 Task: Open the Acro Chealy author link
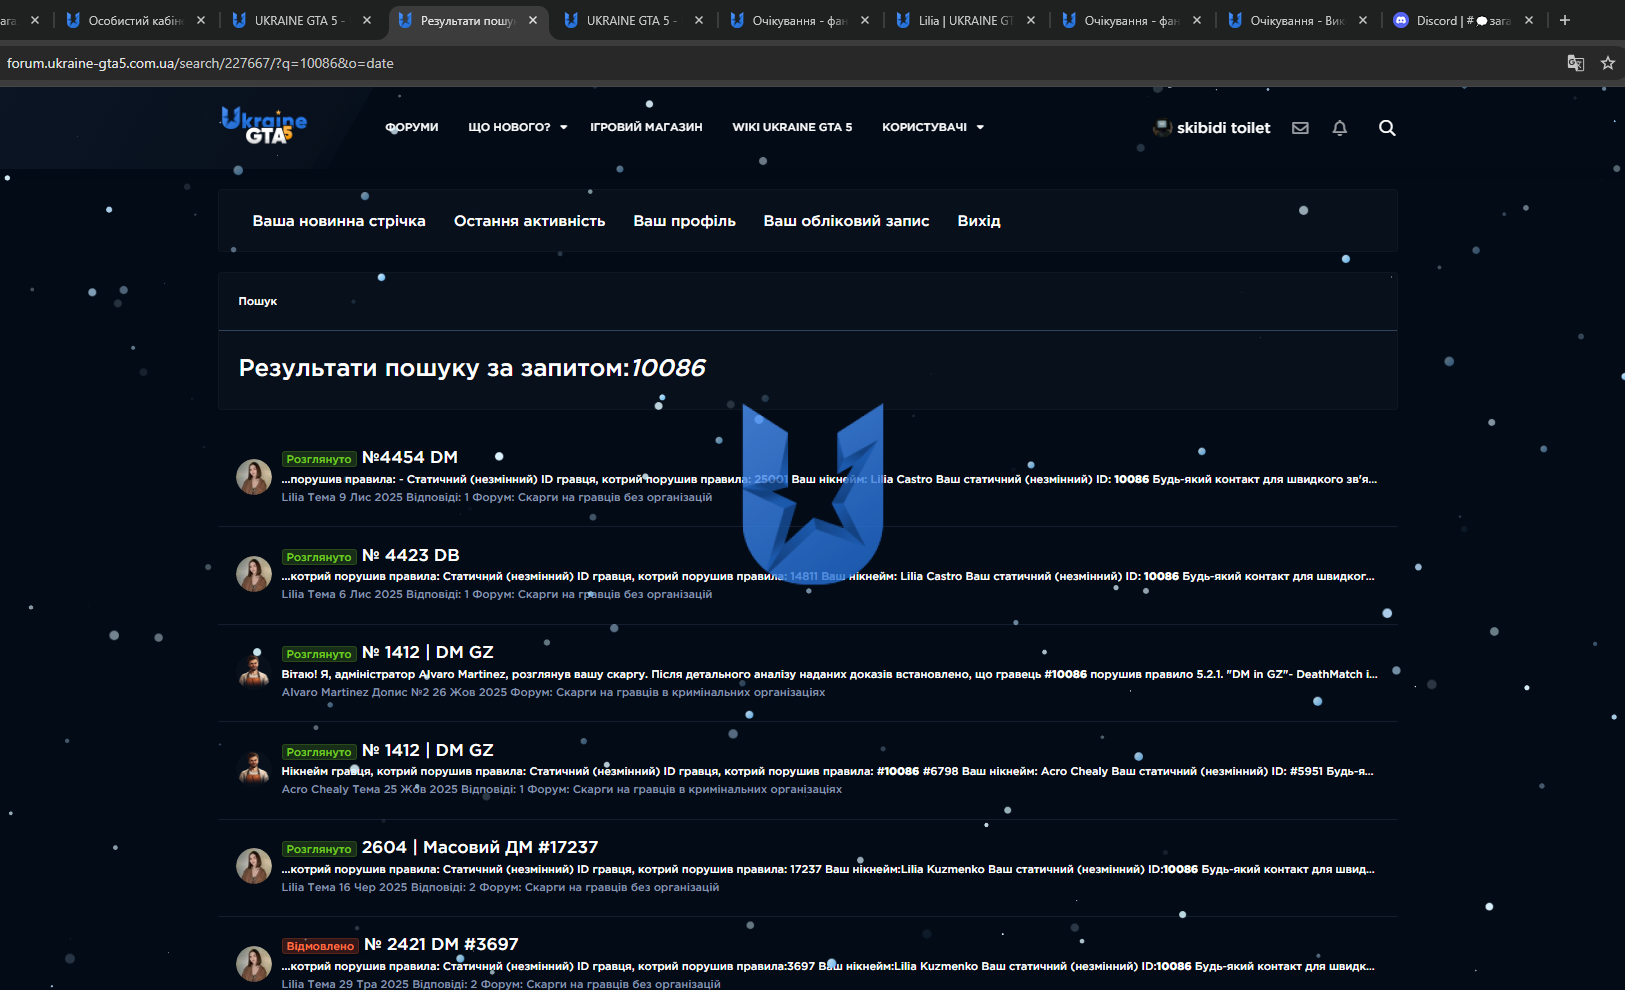[315, 789]
